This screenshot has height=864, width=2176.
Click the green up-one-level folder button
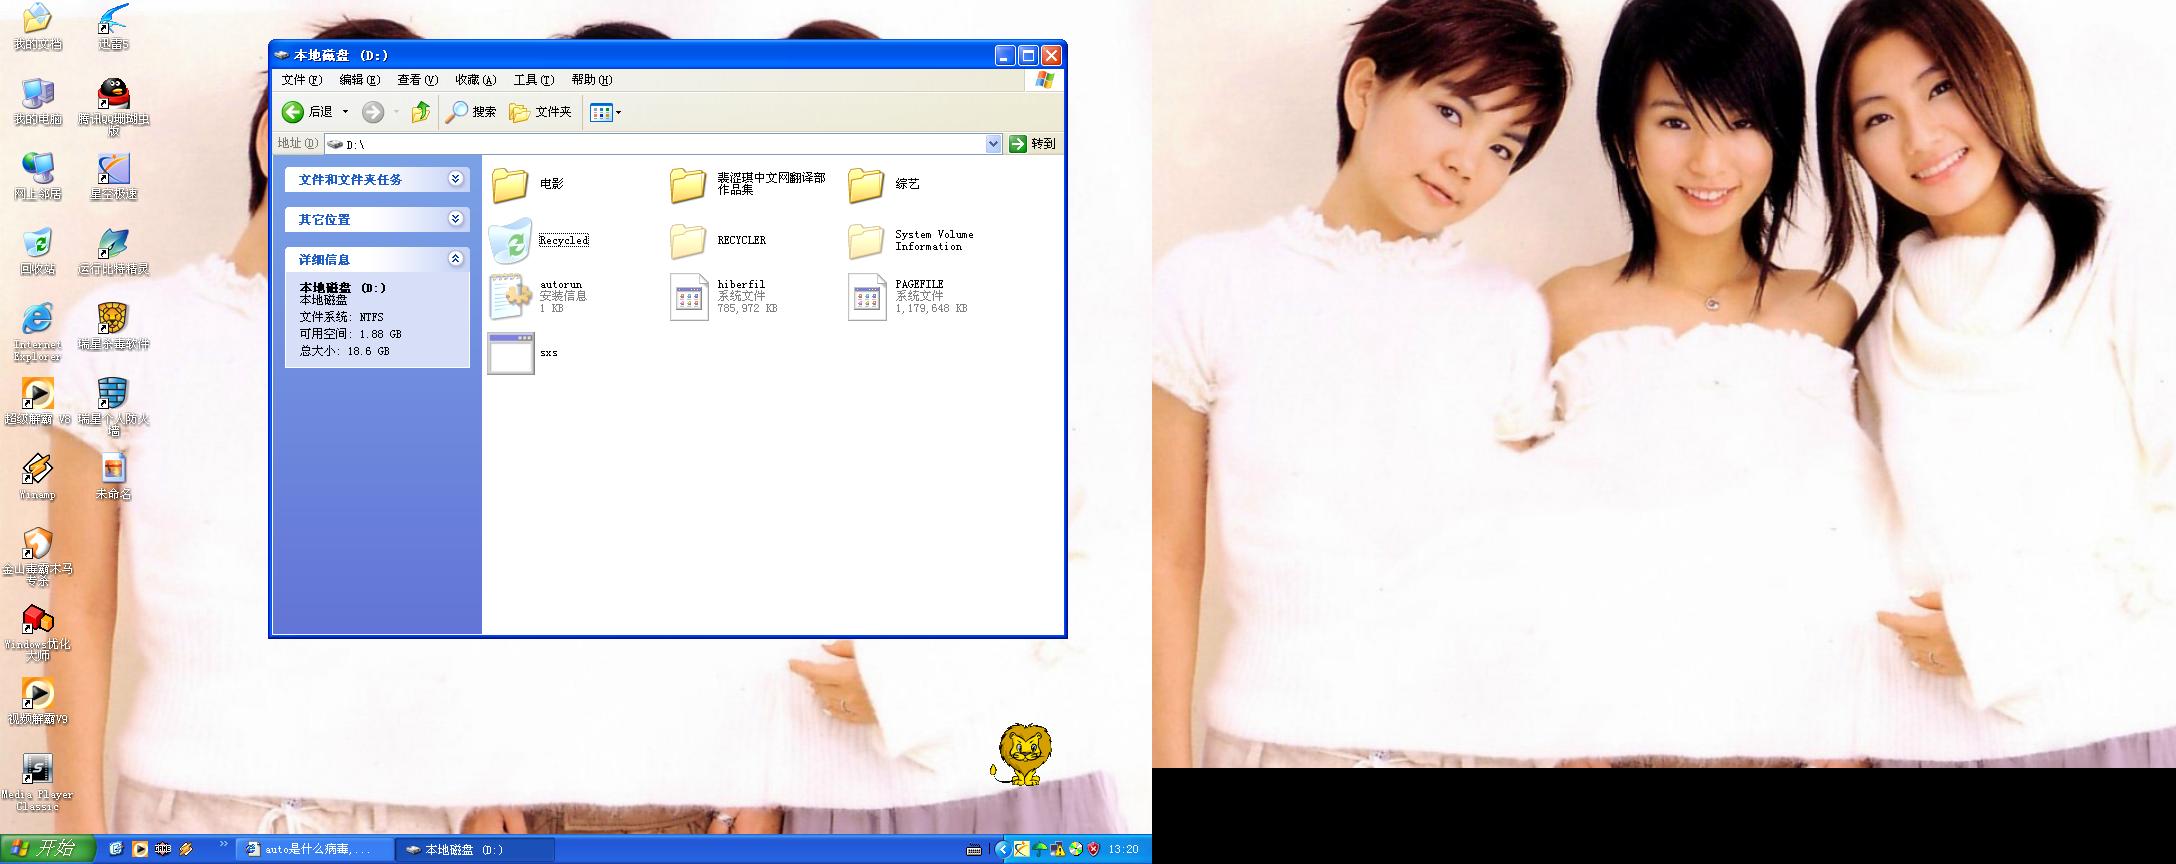click(x=421, y=112)
